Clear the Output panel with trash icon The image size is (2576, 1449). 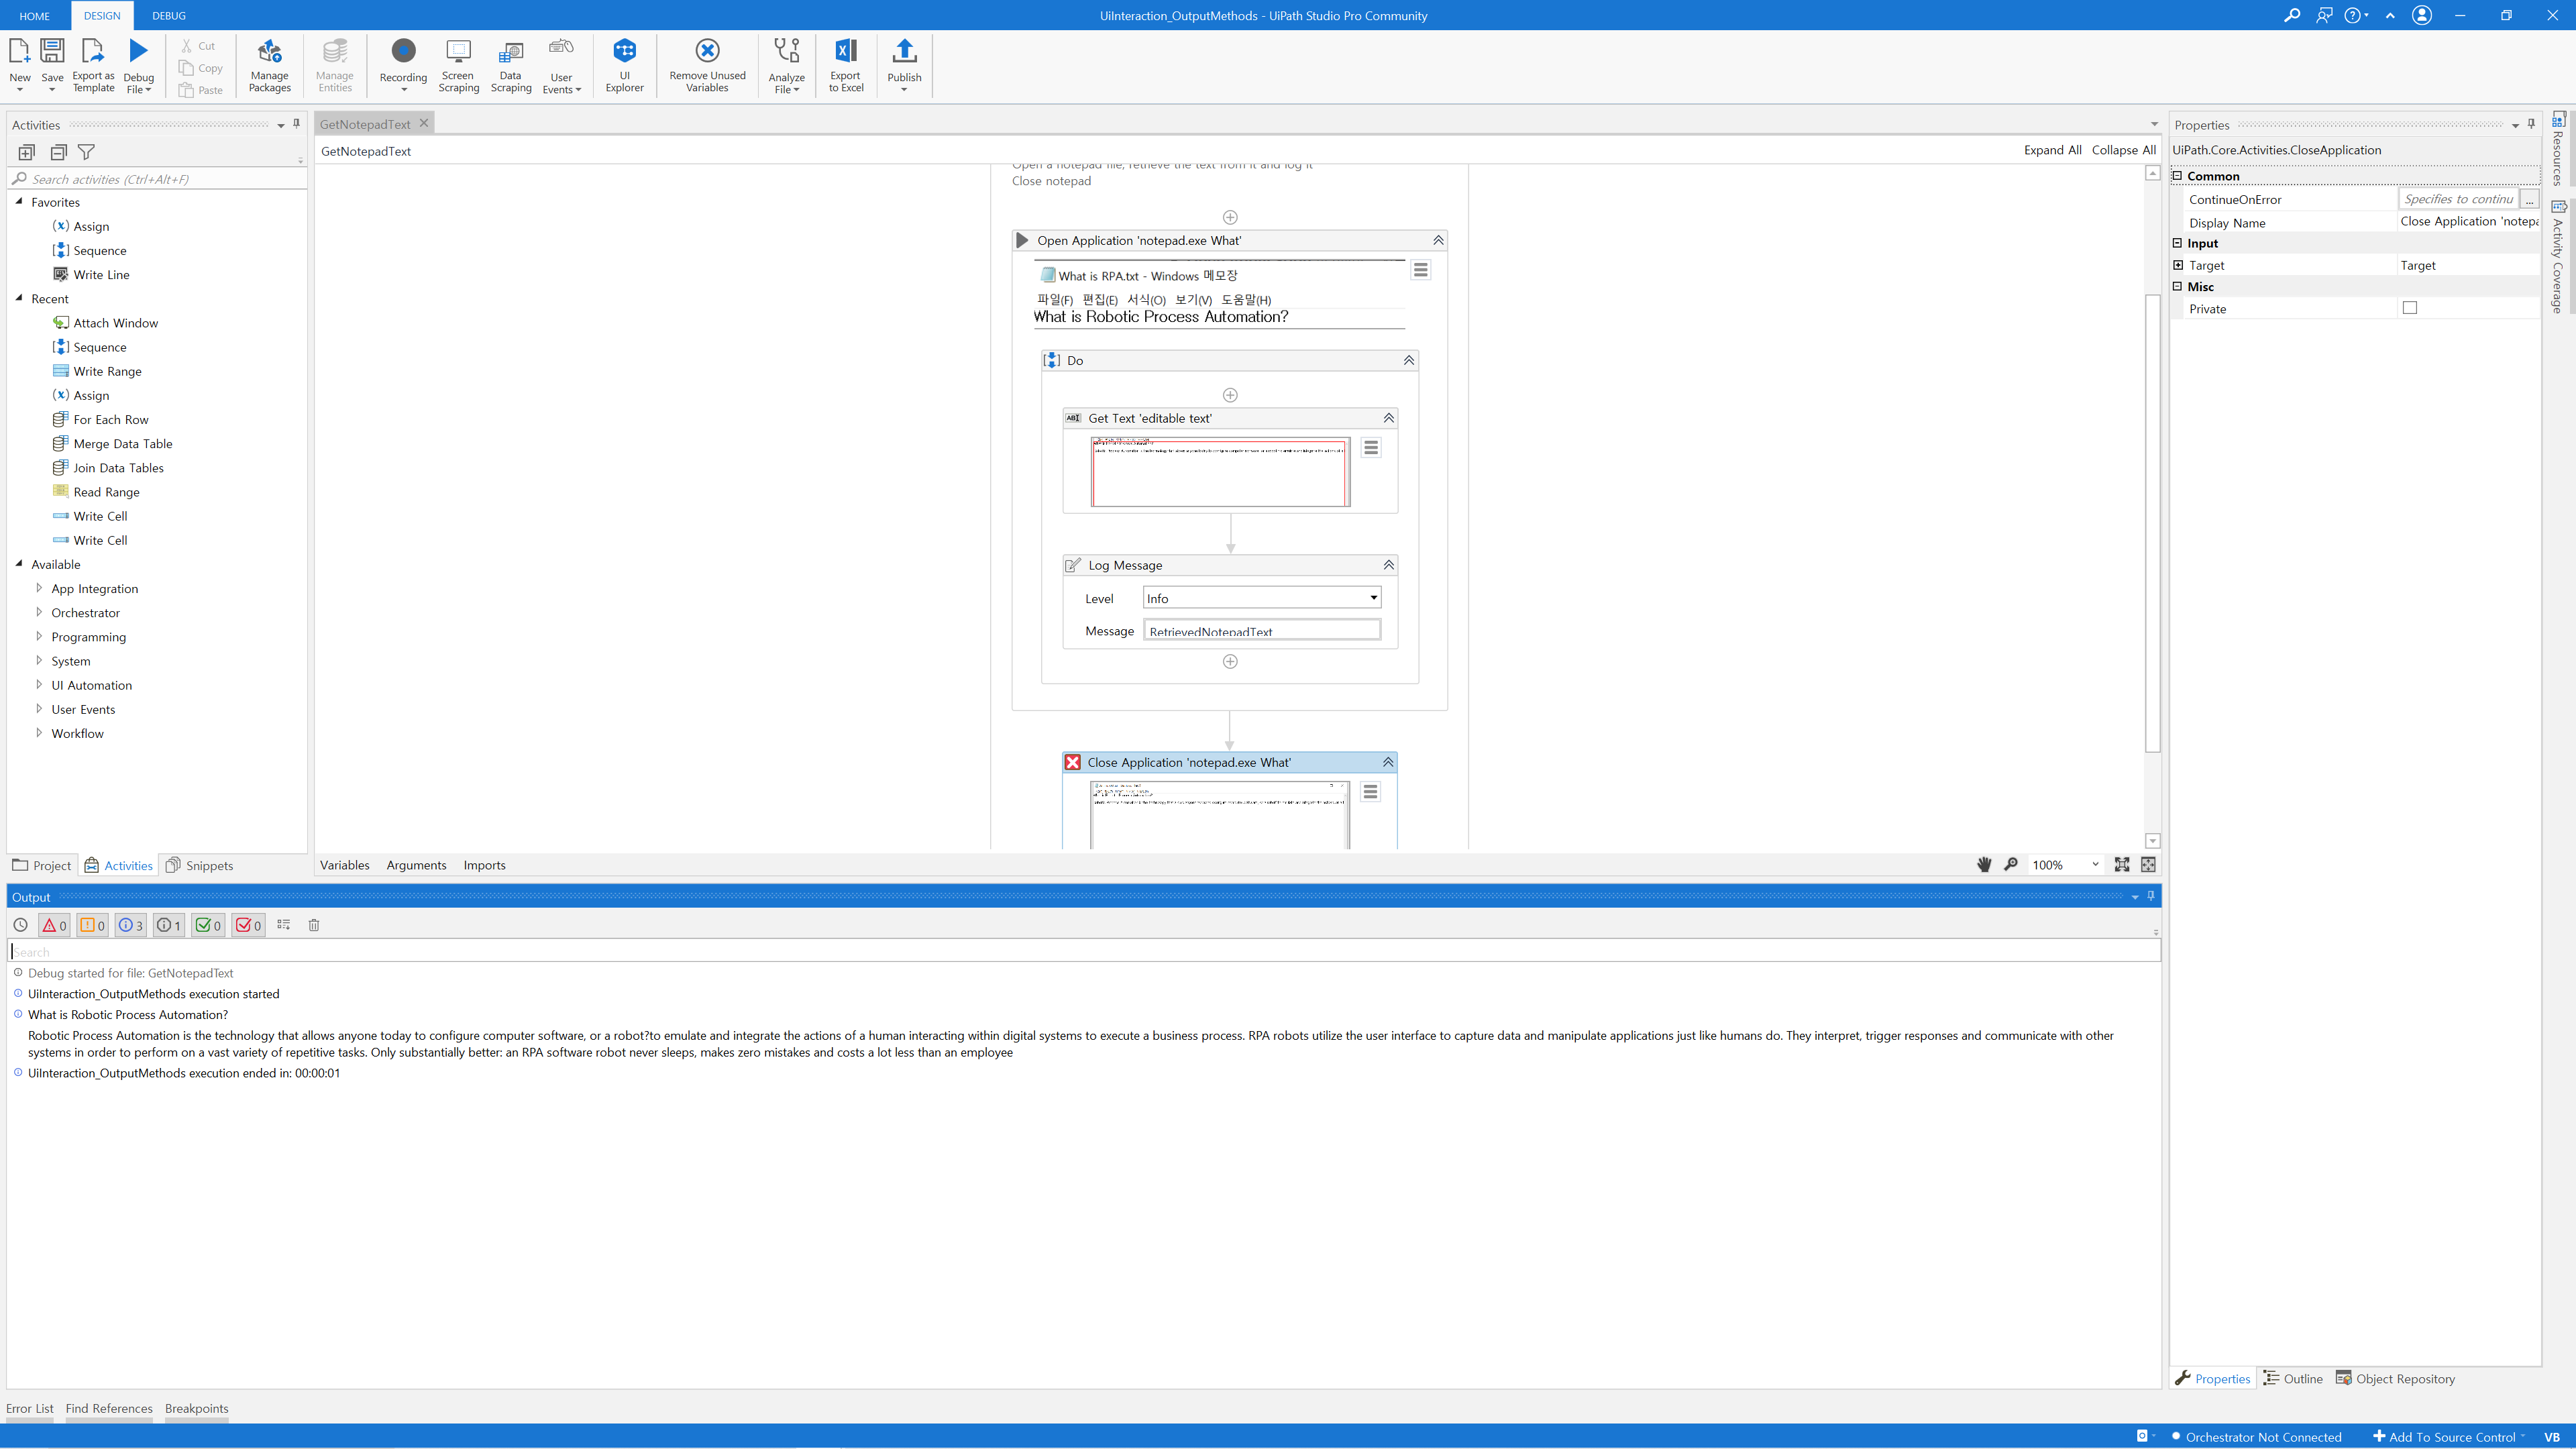[x=314, y=925]
